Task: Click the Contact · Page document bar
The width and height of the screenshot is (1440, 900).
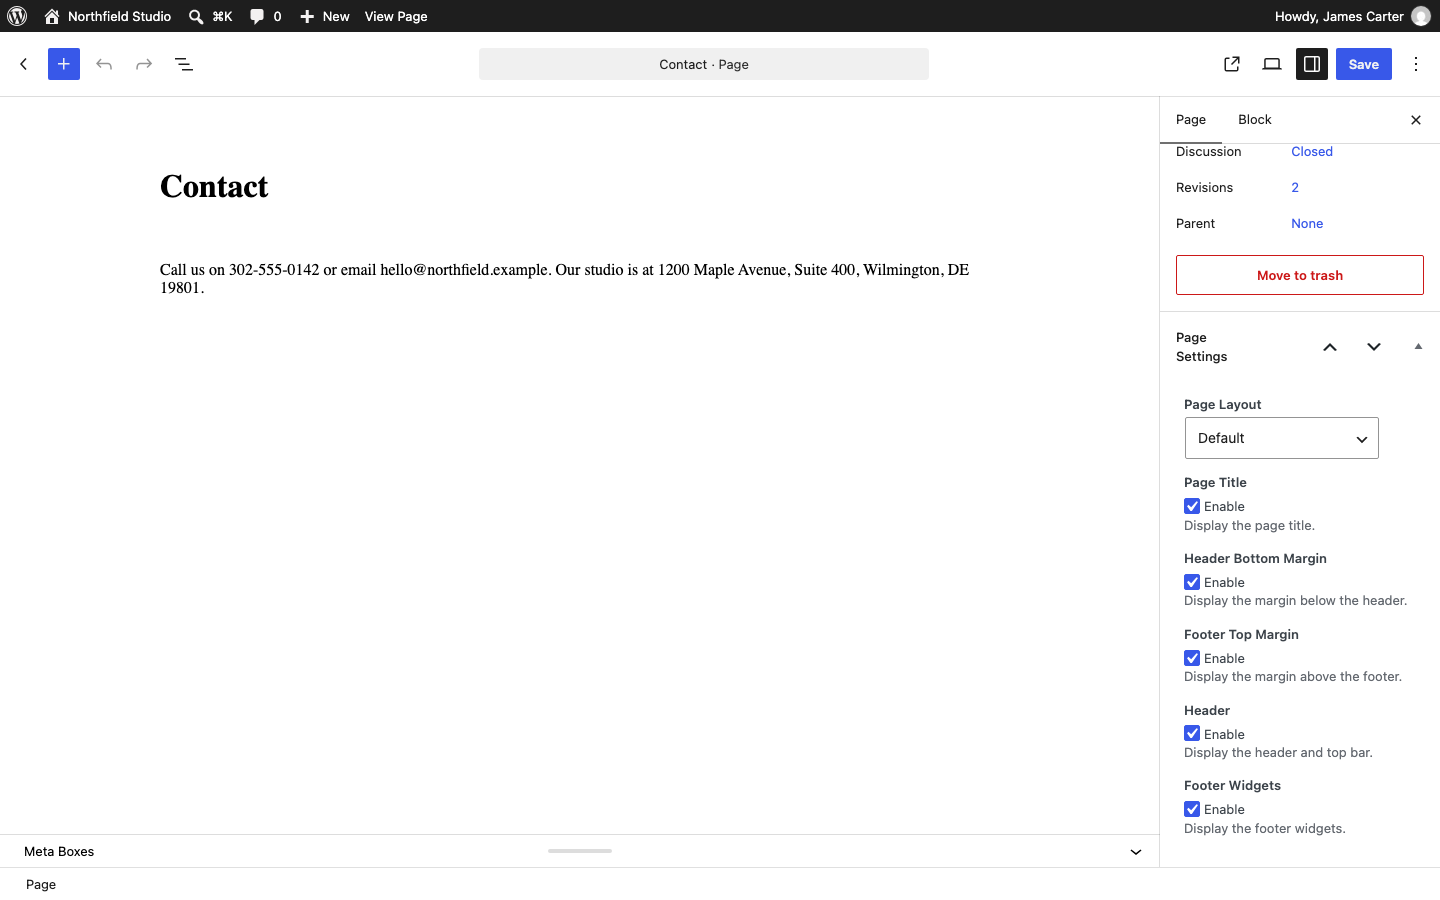Action: coord(704,64)
